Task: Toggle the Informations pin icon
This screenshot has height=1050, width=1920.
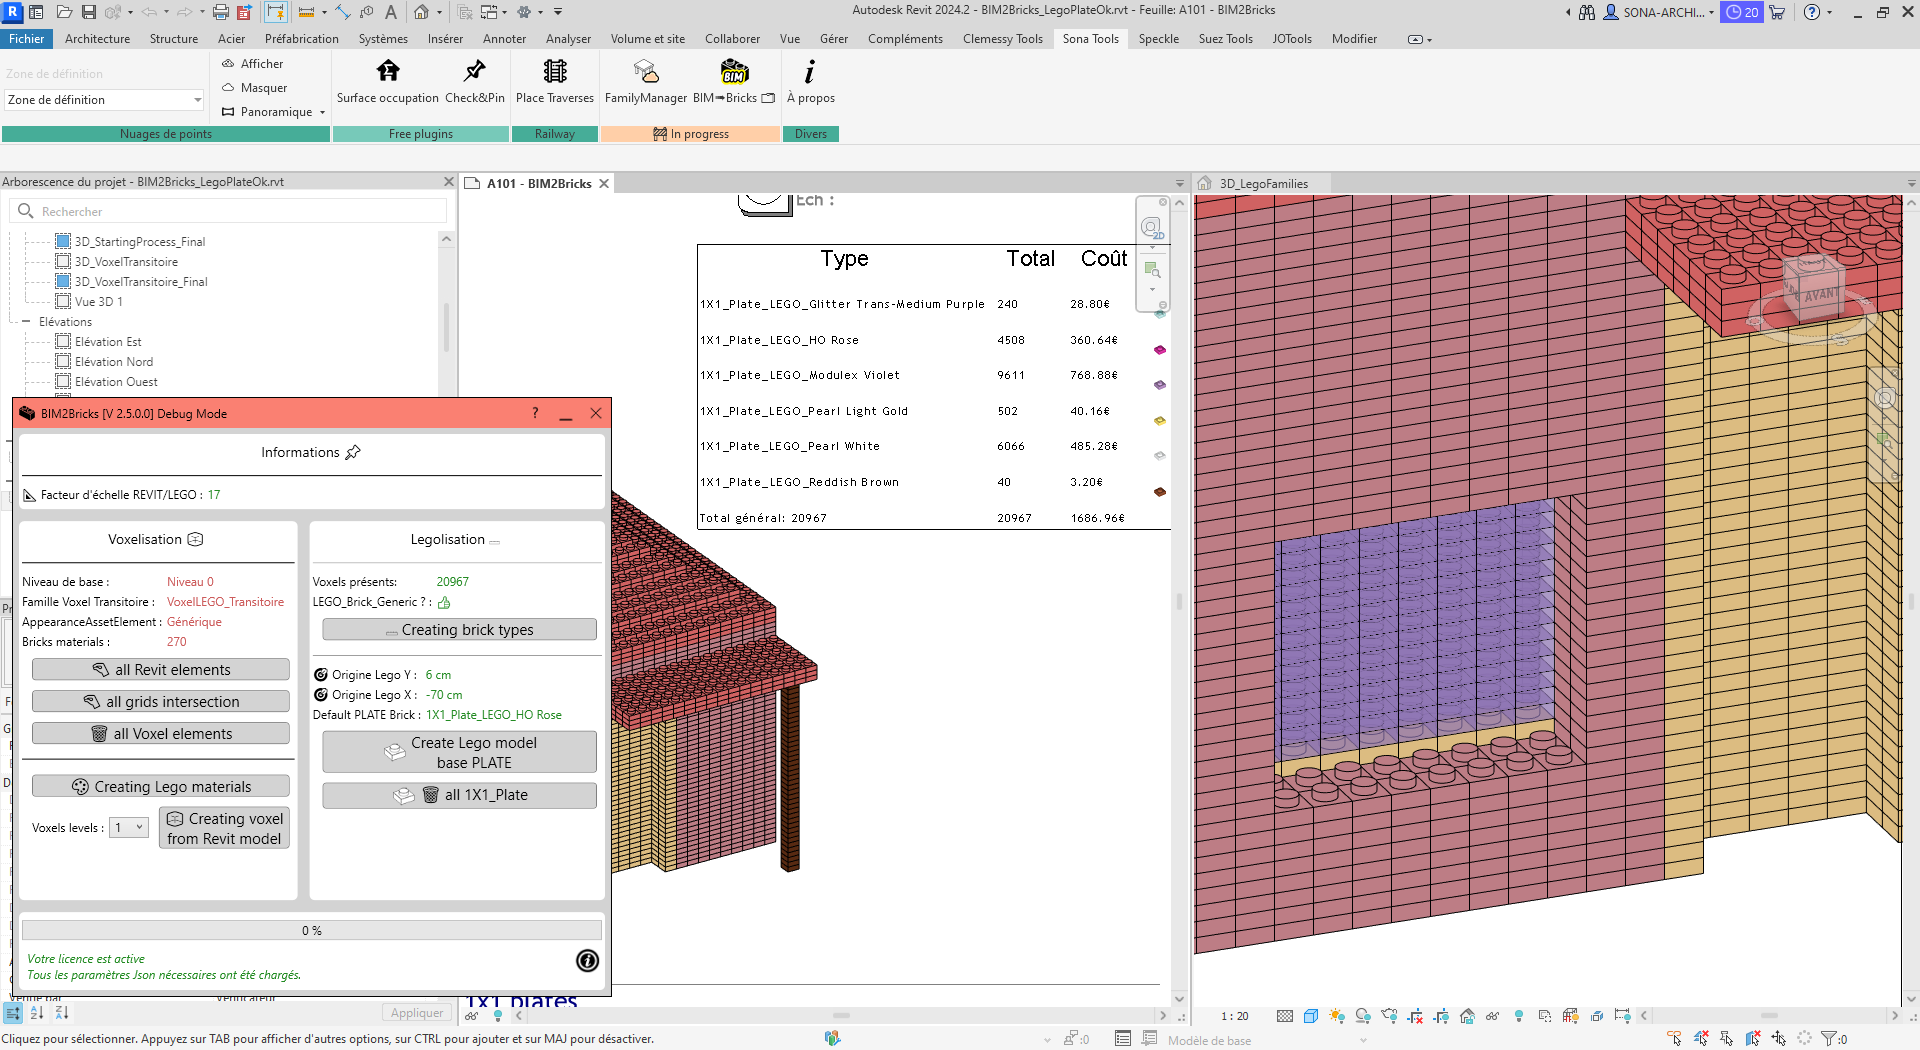Action: pyautogui.click(x=353, y=453)
